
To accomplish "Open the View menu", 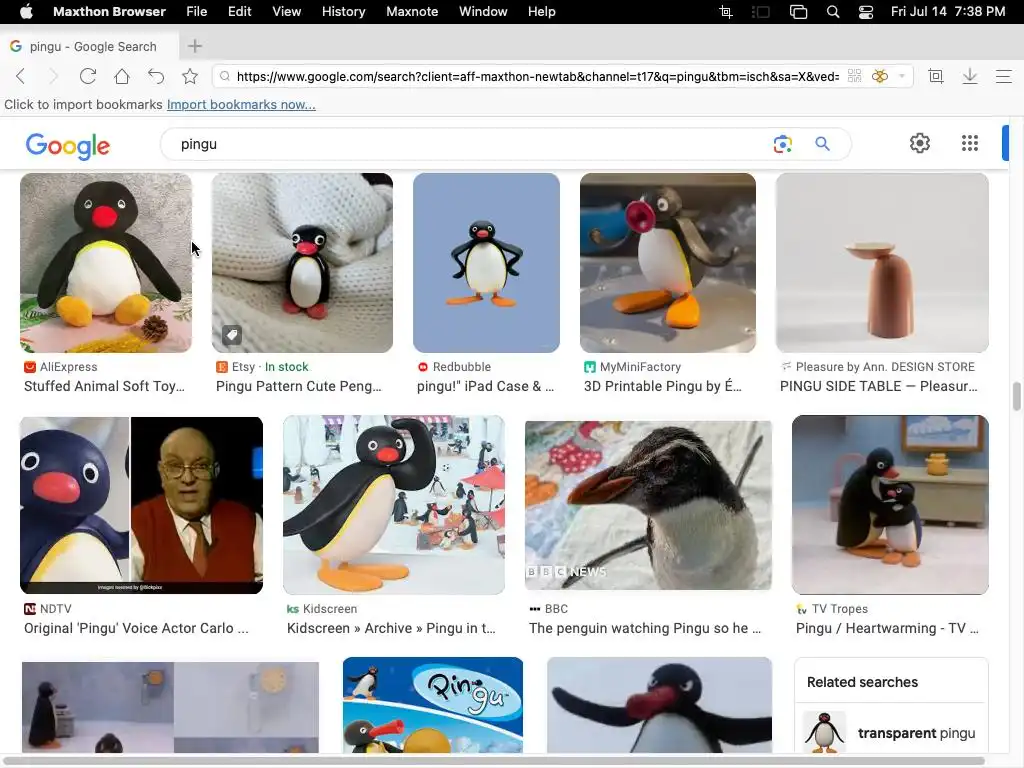I will 286,12.
